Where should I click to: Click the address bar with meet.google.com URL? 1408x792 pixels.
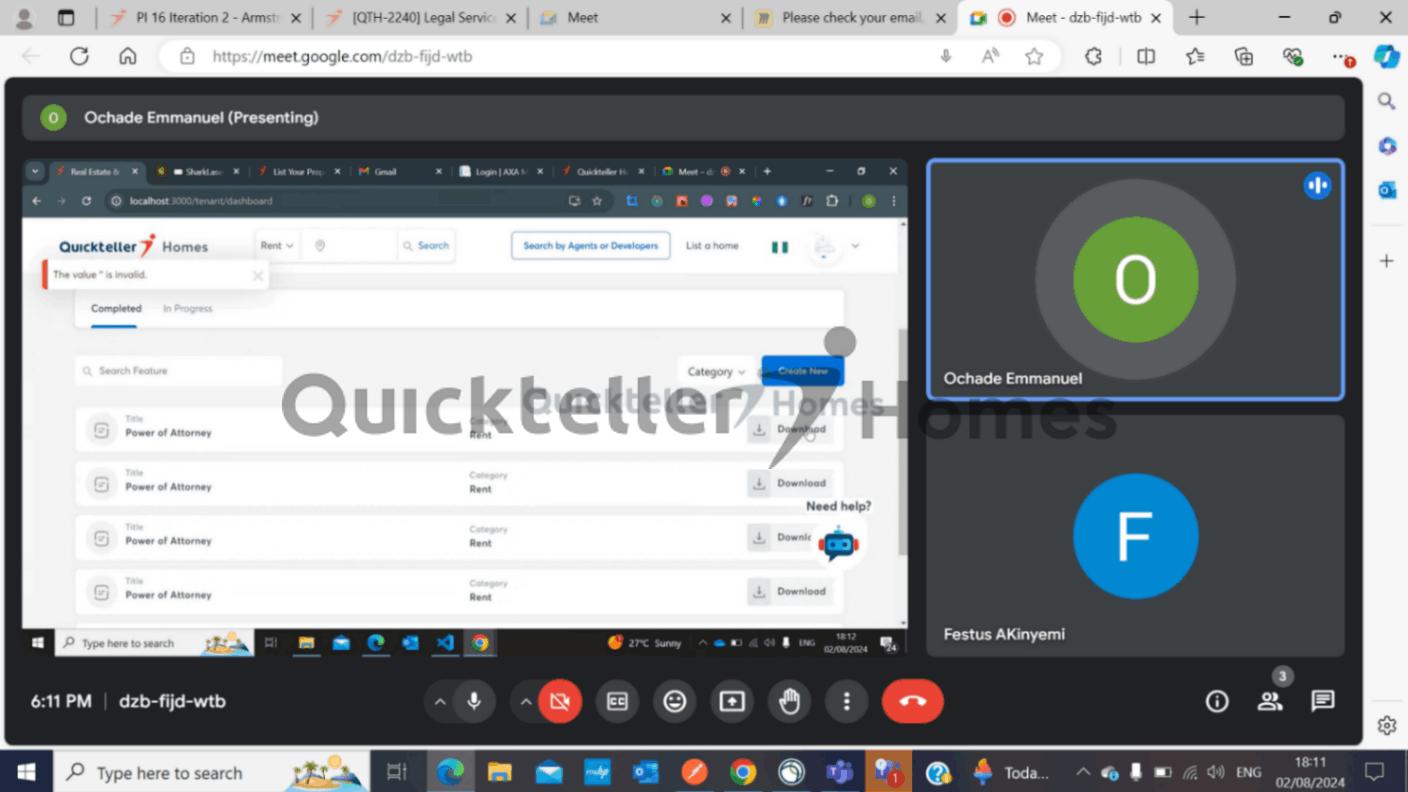560,56
